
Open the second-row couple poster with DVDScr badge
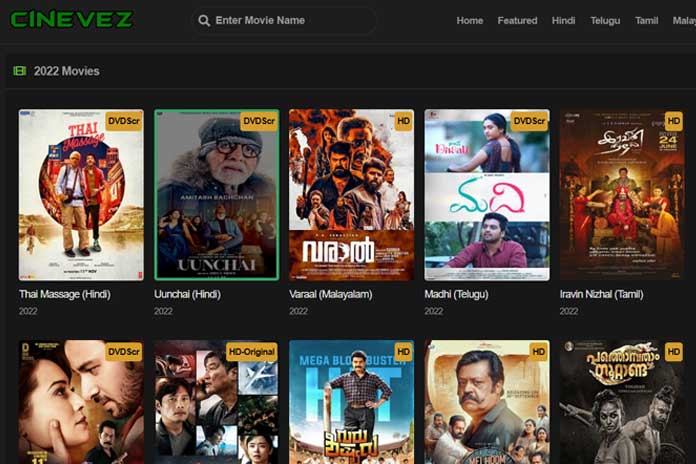tap(81, 402)
